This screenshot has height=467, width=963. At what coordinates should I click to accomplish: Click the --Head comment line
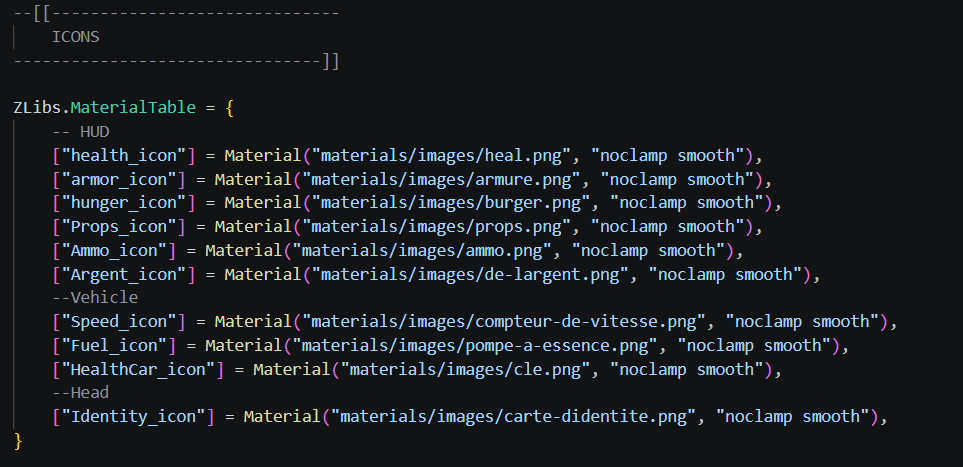pyautogui.click(x=80, y=393)
